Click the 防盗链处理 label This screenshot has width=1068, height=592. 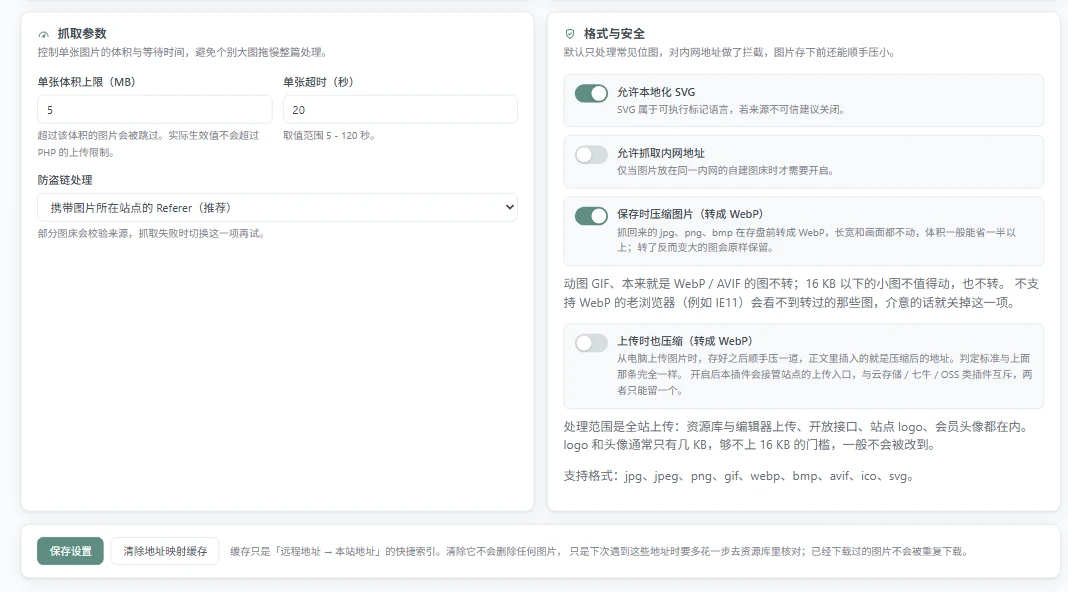tap(65, 181)
